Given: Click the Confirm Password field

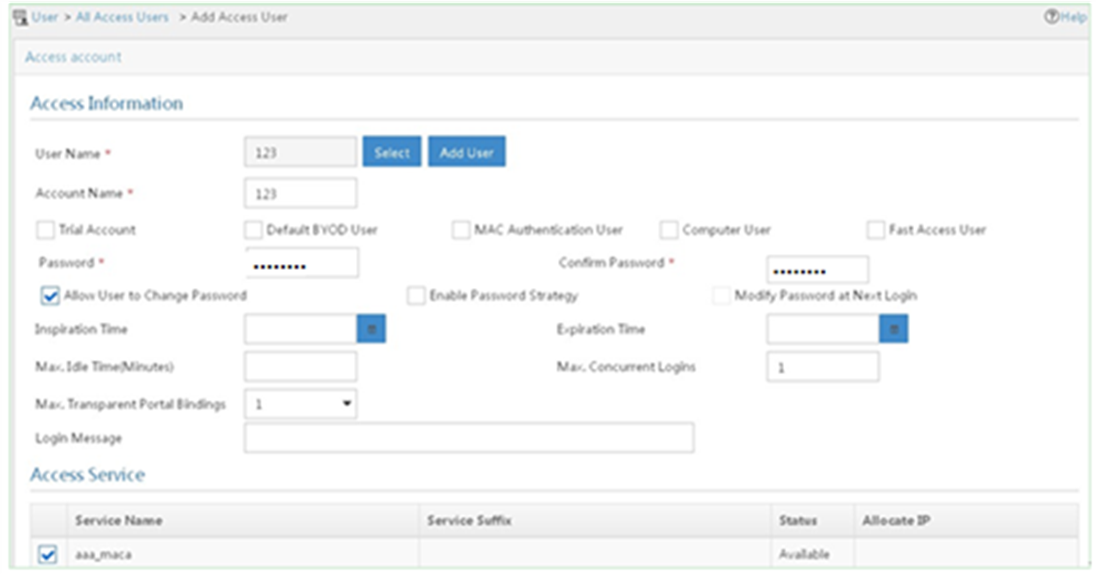Looking at the screenshot, I should [818, 270].
